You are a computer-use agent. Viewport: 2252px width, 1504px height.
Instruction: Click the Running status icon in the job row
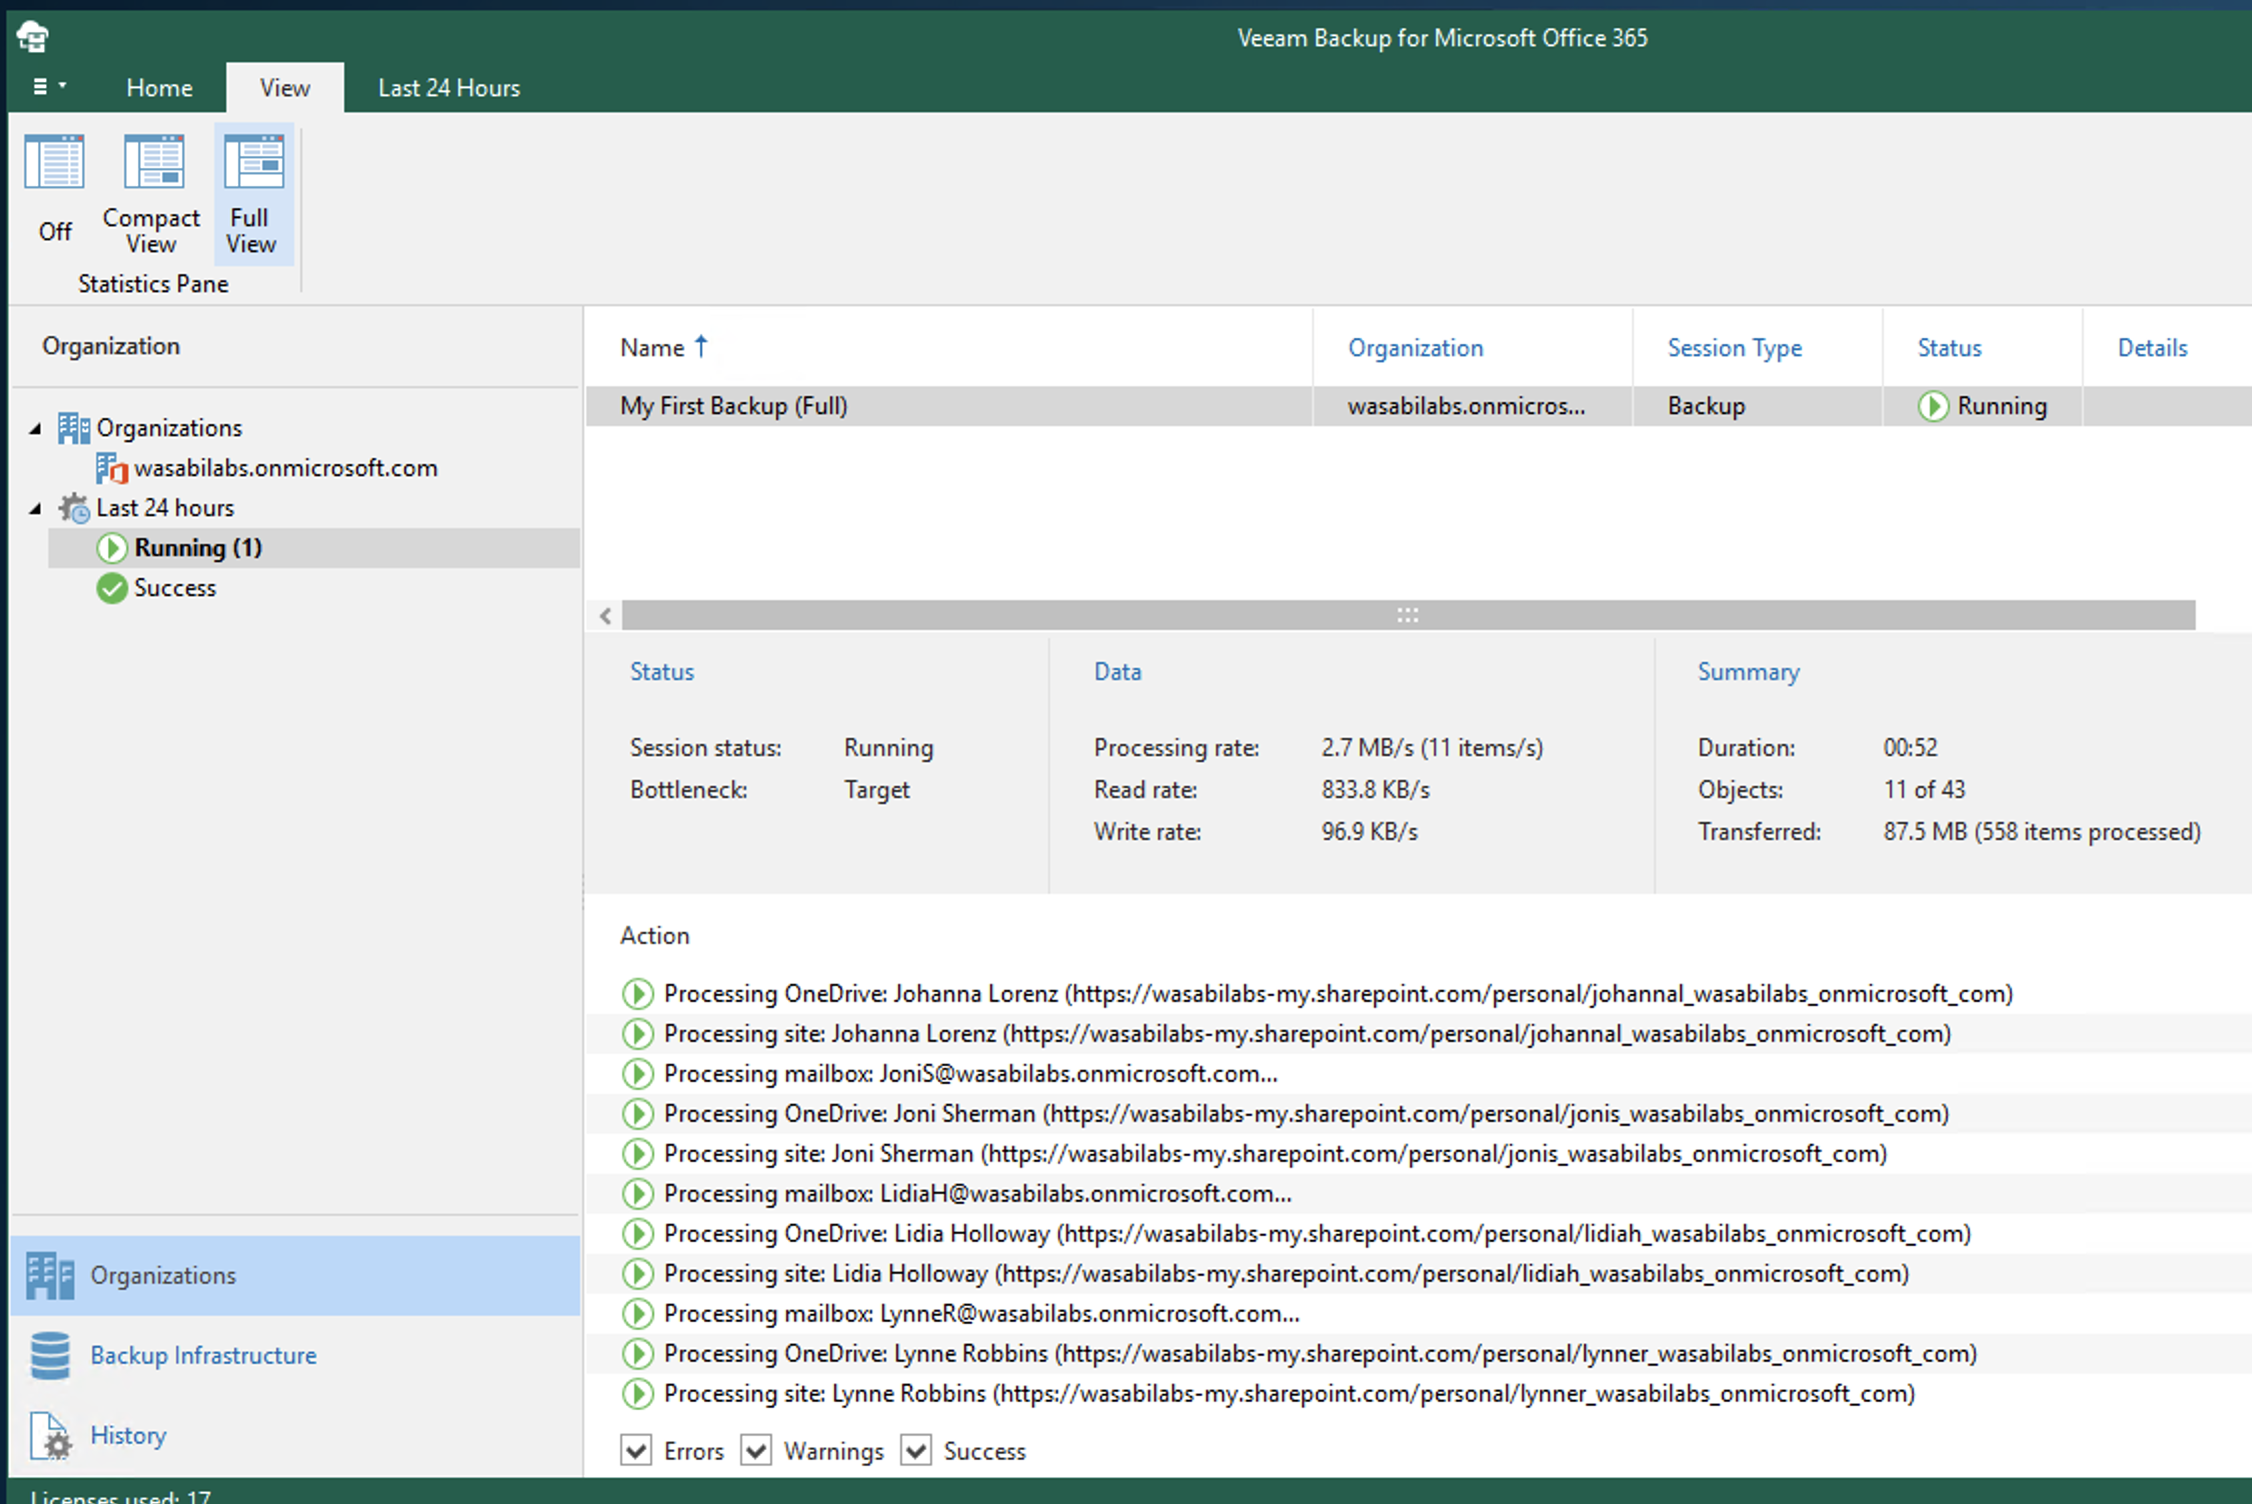[1933, 406]
